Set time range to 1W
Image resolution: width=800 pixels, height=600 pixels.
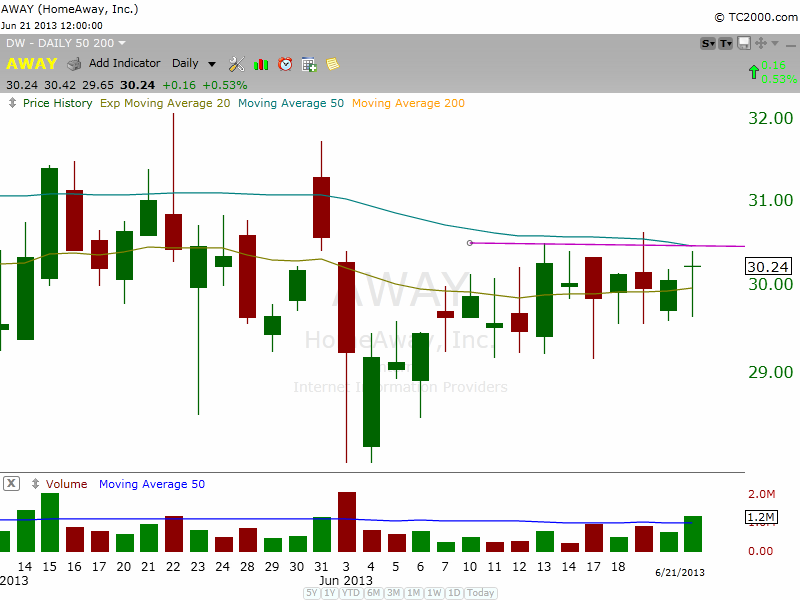pyautogui.click(x=434, y=593)
